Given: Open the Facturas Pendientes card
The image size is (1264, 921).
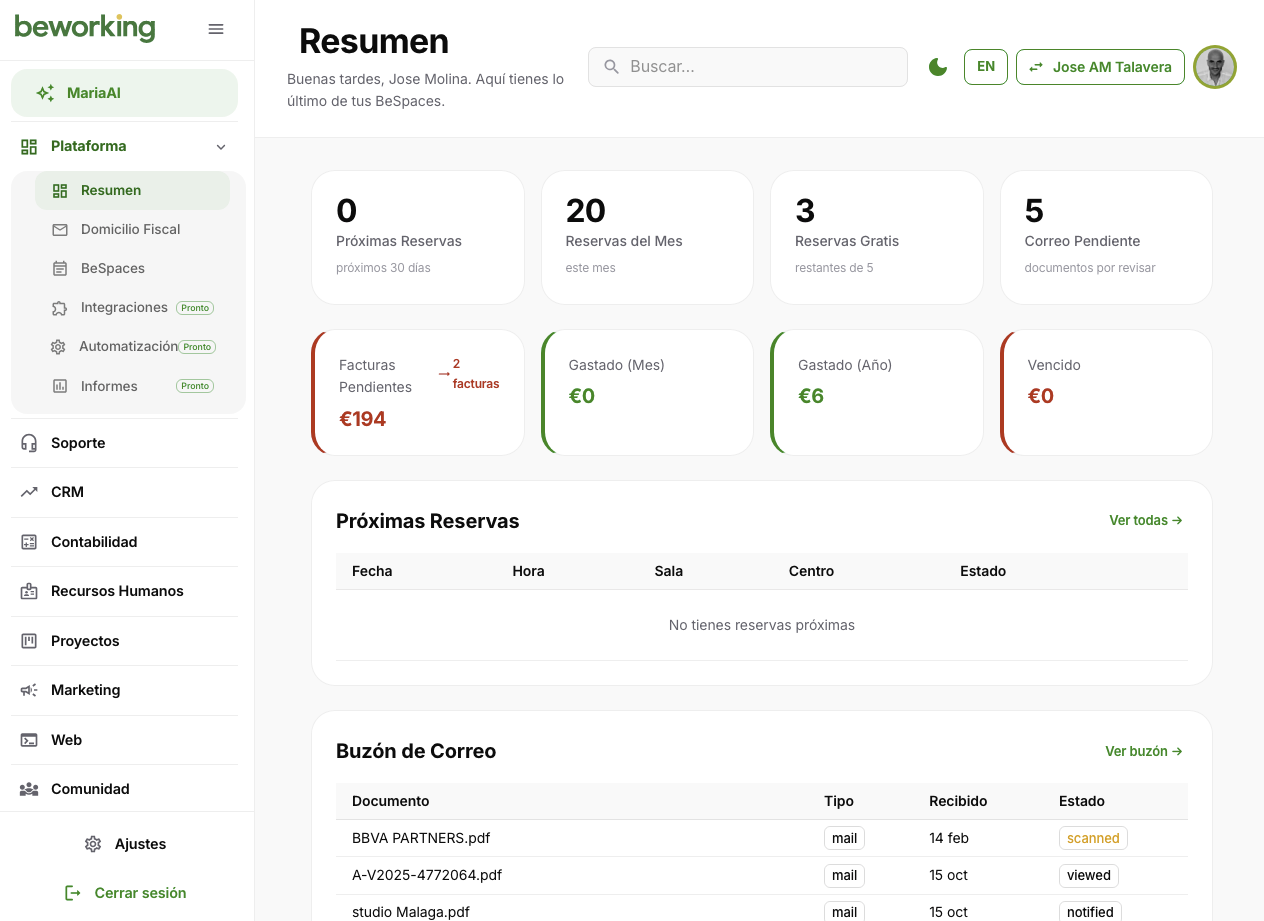Looking at the screenshot, I should [x=418, y=393].
